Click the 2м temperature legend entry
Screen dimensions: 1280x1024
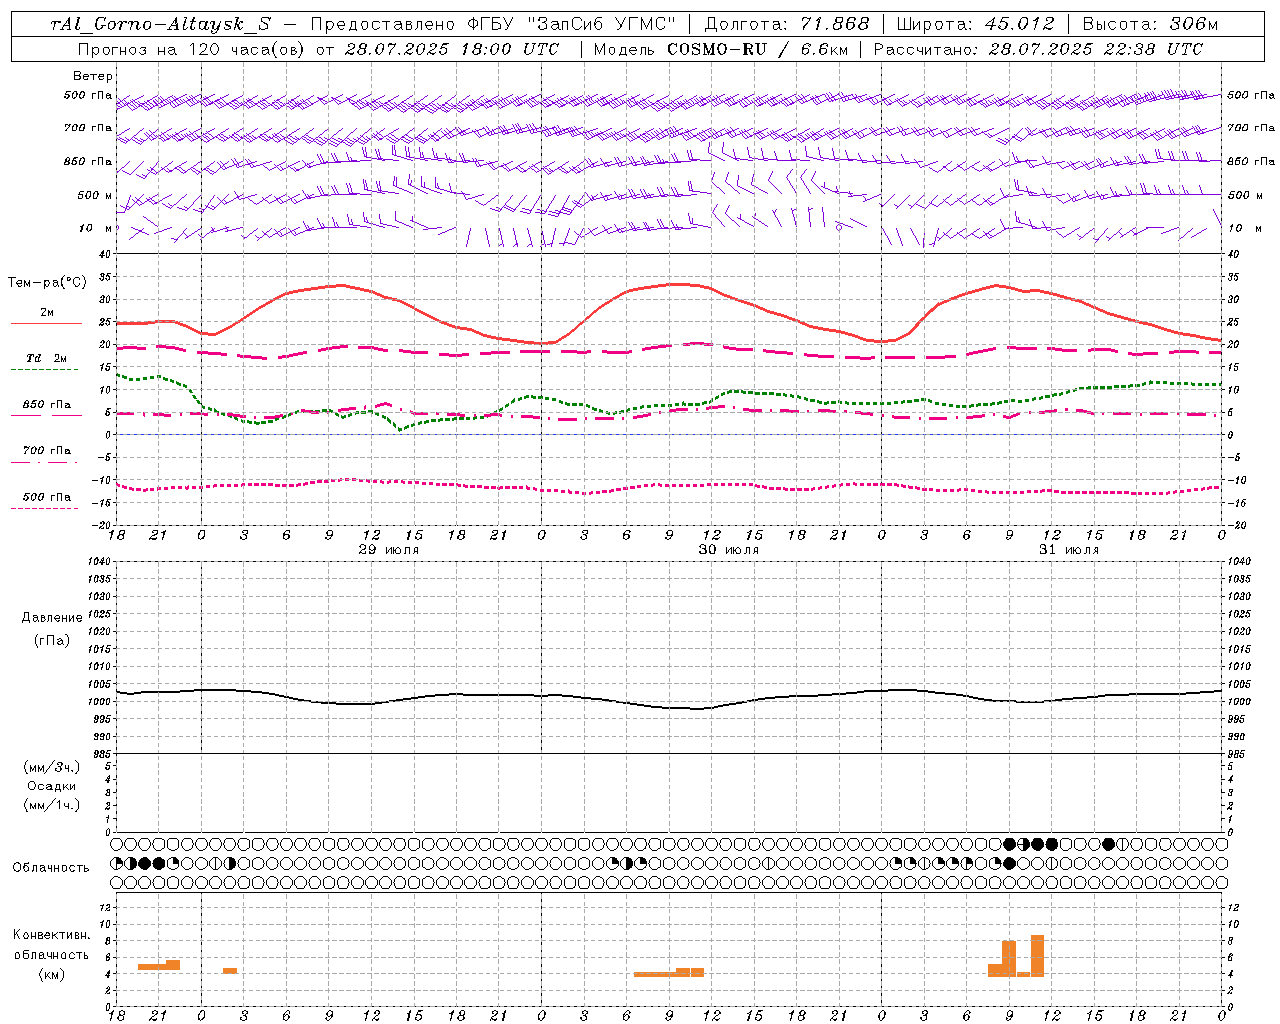tap(47, 313)
